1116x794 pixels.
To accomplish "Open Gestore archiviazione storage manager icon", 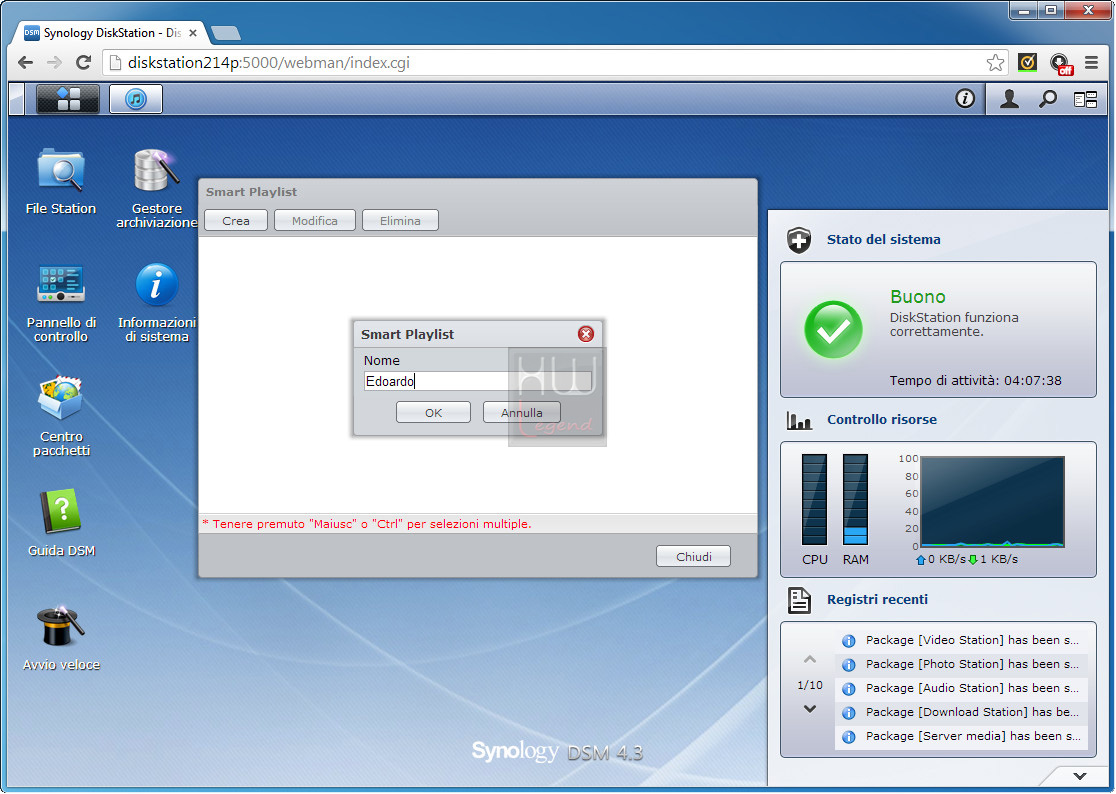I will pyautogui.click(x=156, y=171).
